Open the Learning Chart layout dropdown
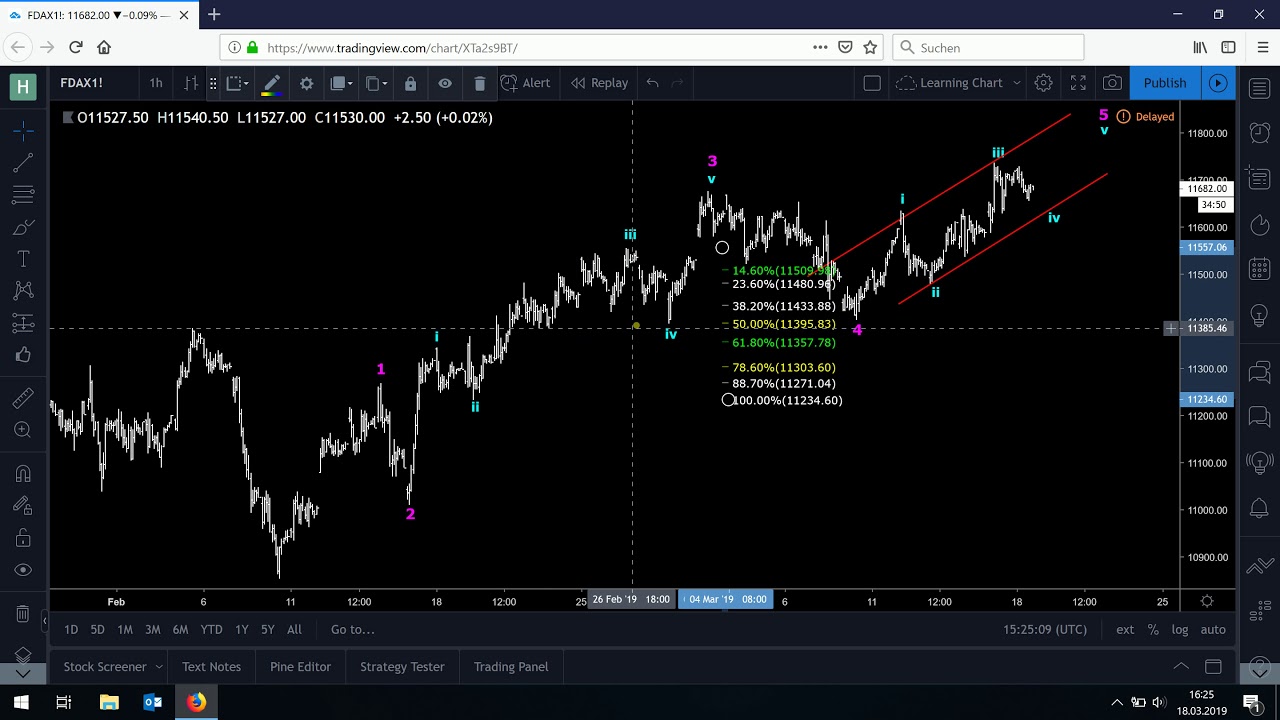 [x=958, y=83]
